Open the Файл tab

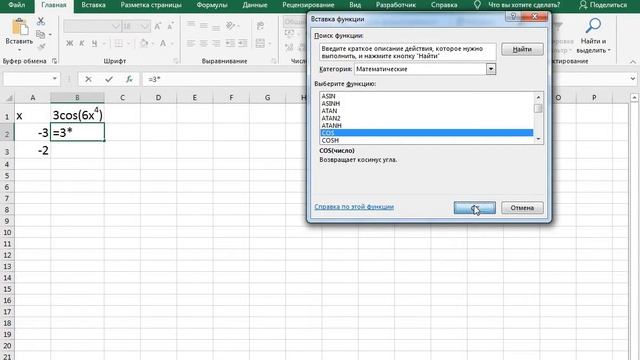pos(17,5)
